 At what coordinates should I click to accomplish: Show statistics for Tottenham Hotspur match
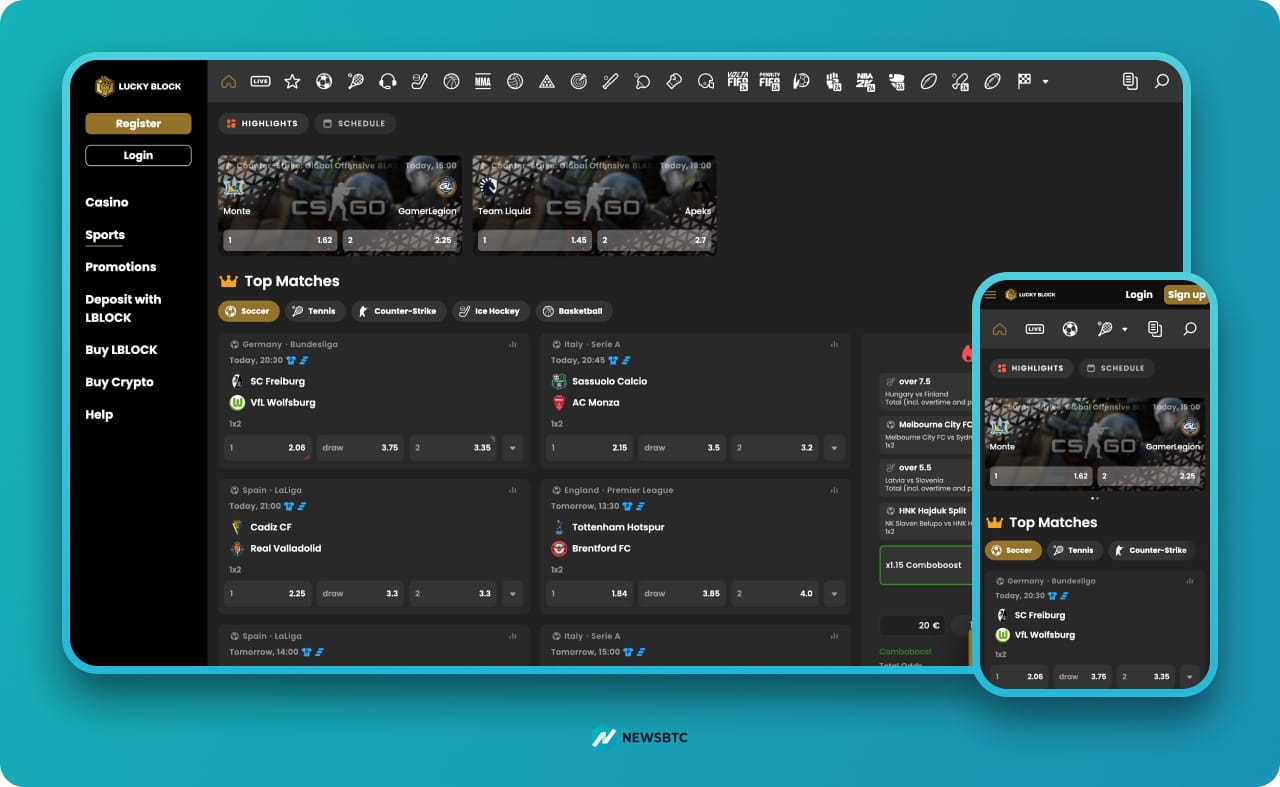[835, 490]
